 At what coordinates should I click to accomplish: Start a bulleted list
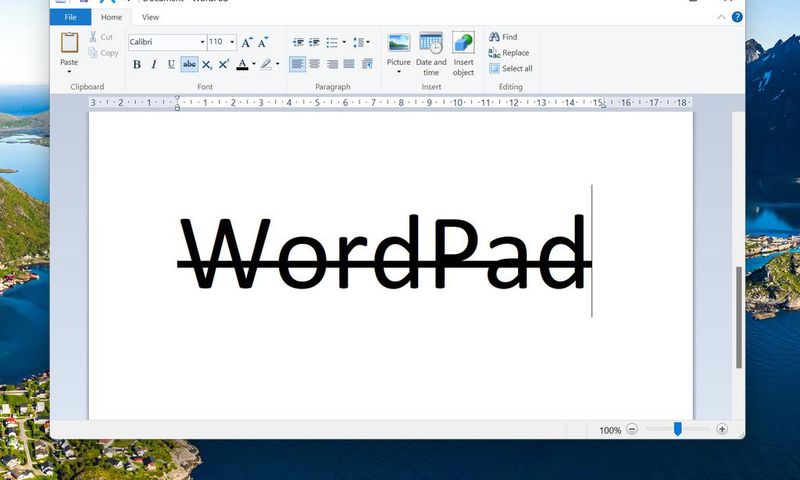coord(332,42)
